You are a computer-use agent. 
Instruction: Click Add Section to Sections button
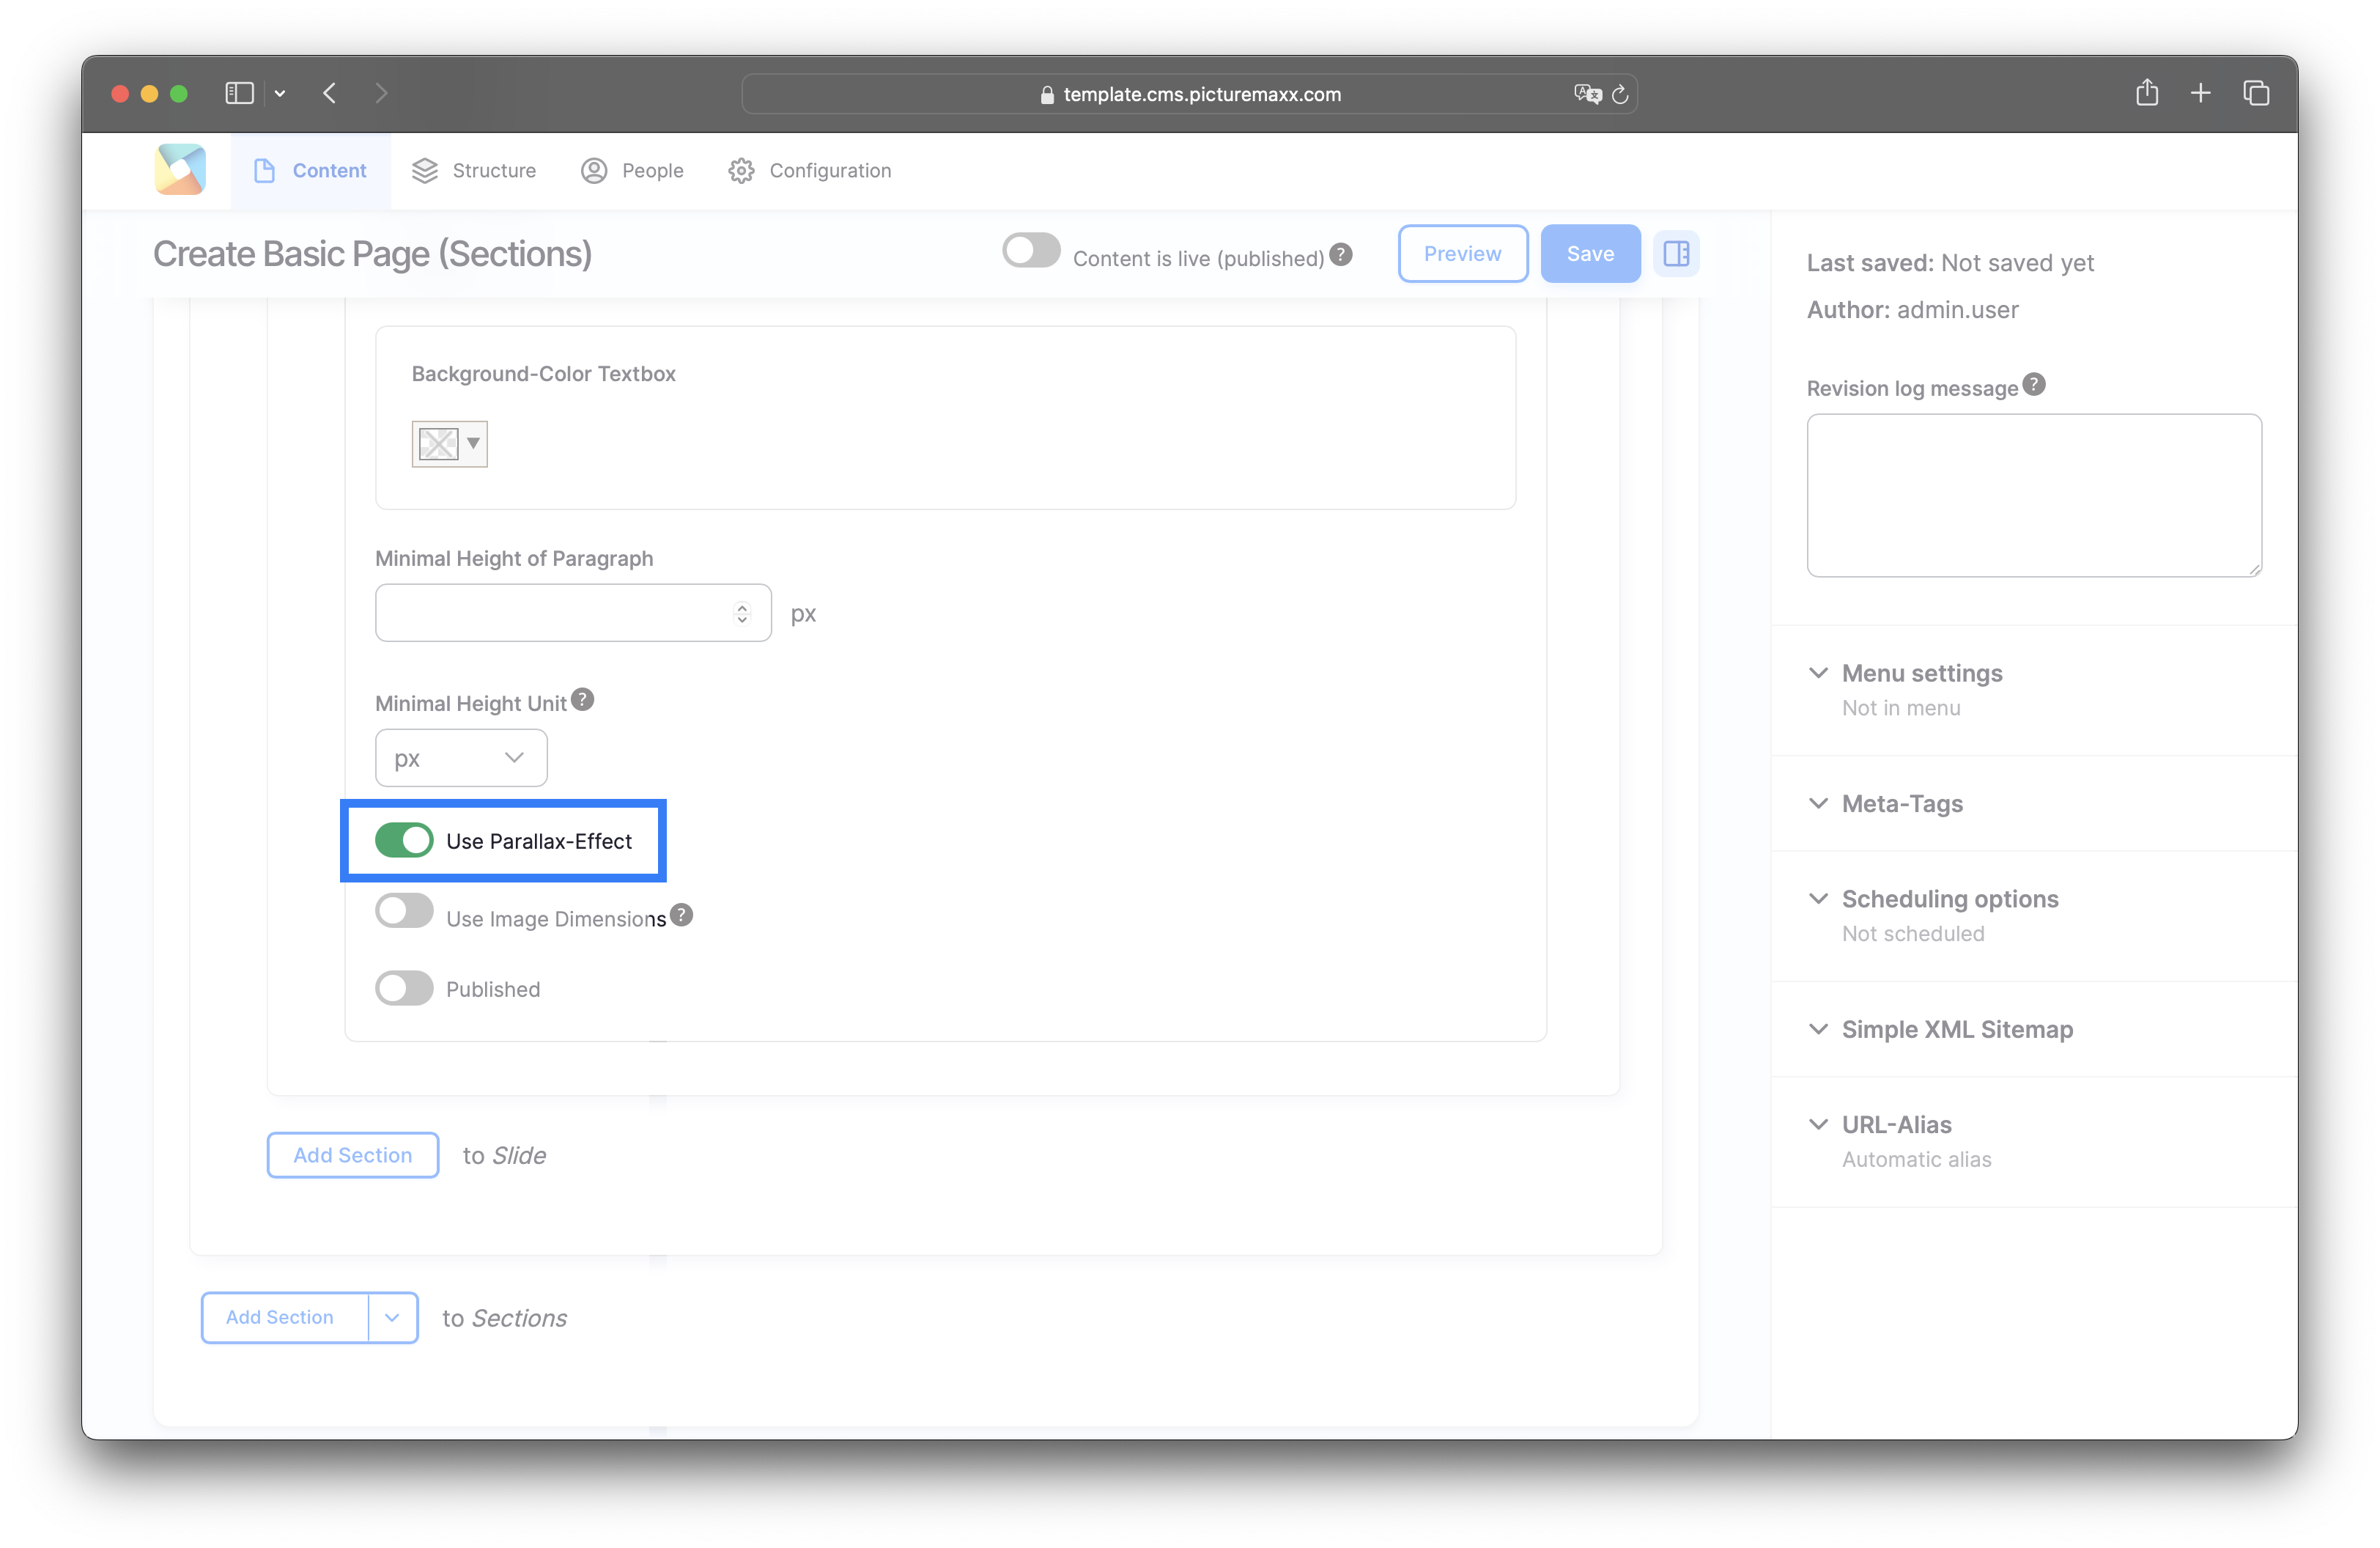(x=285, y=1317)
